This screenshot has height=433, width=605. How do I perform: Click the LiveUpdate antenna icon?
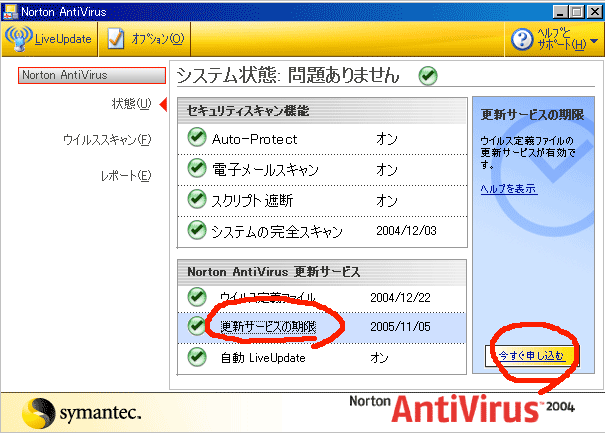pyautogui.click(x=18, y=39)
